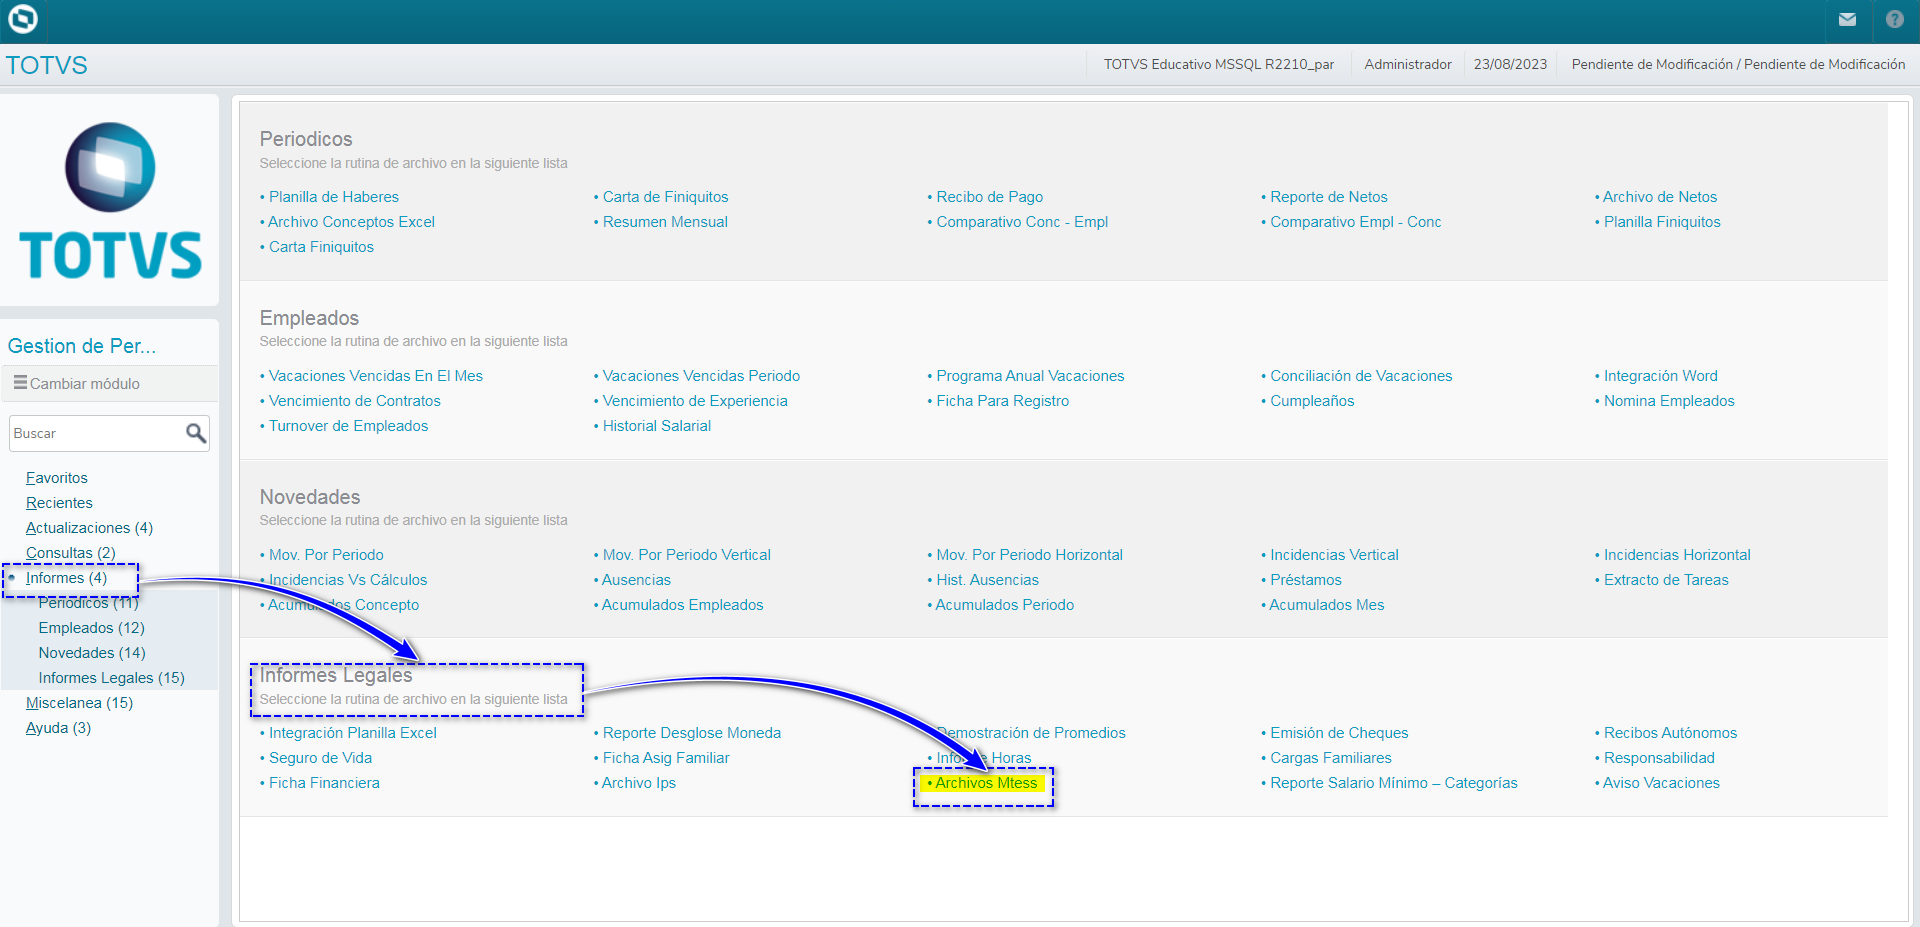Open the mail envelope icon
Screen dimensions: 1920x927
coord(1847,19)
